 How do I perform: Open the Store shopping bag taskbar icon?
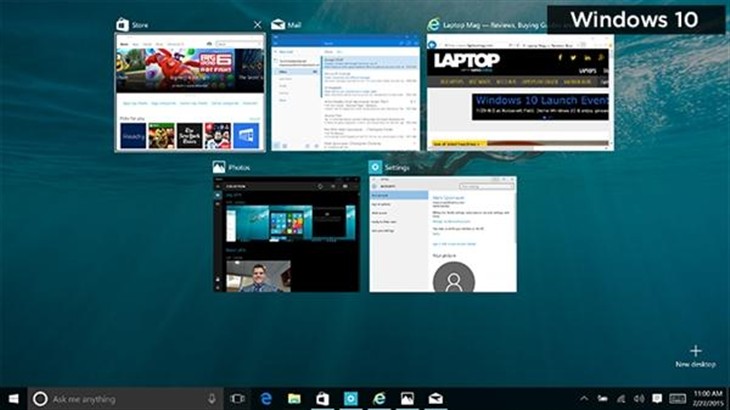point(322,399)
